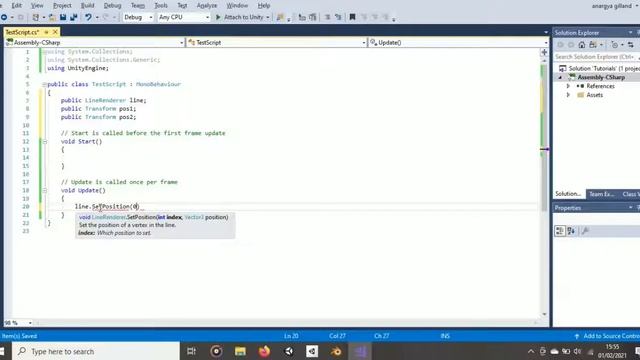Expand the References node
The image size is (640, 360).
click(x=568, y=86)
